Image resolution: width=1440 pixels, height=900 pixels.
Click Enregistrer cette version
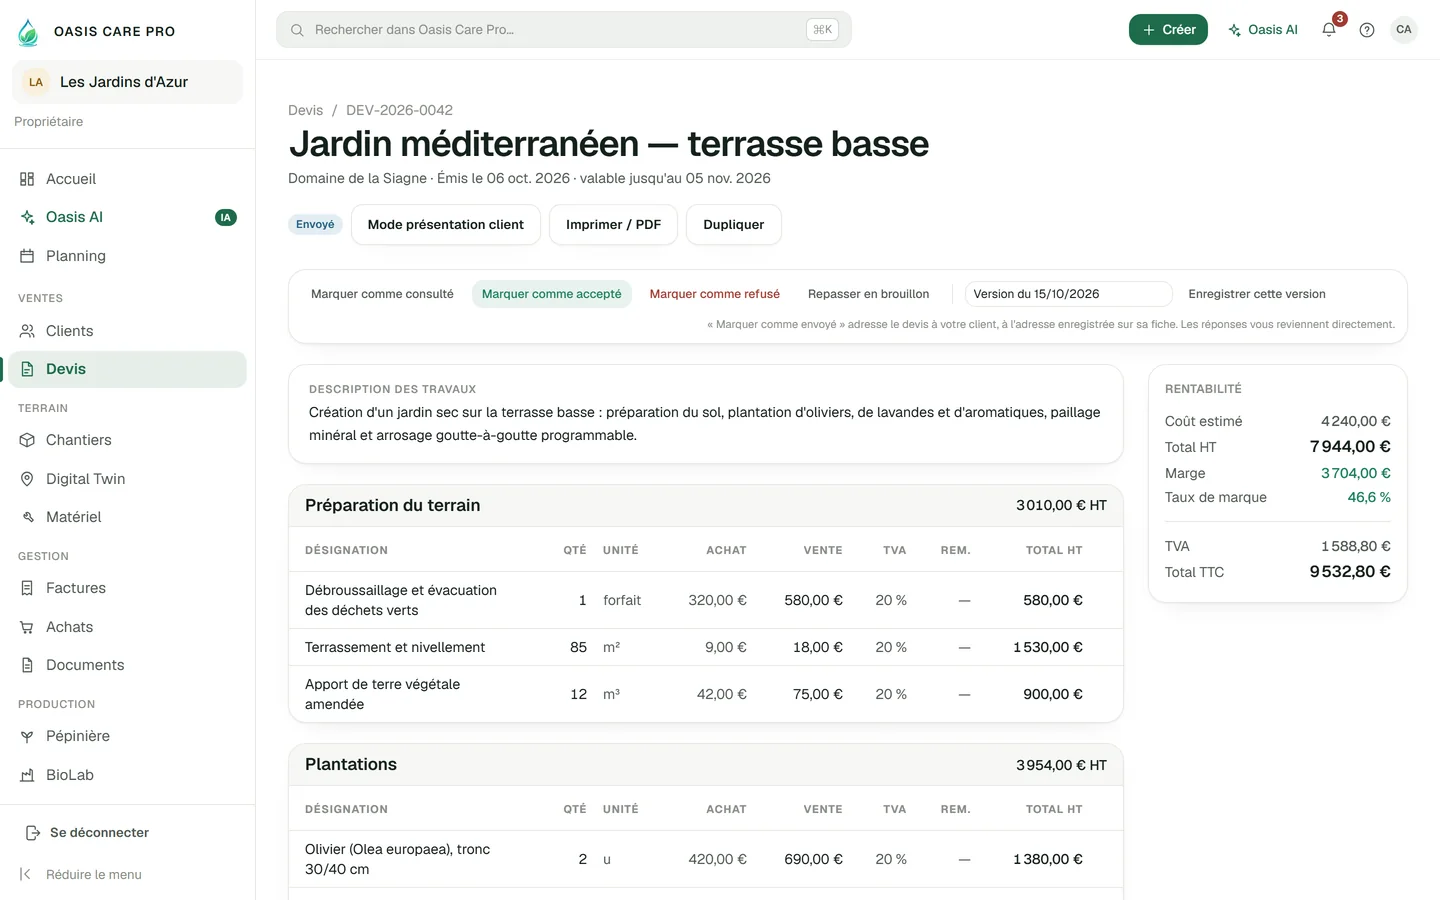[1257, 294]
